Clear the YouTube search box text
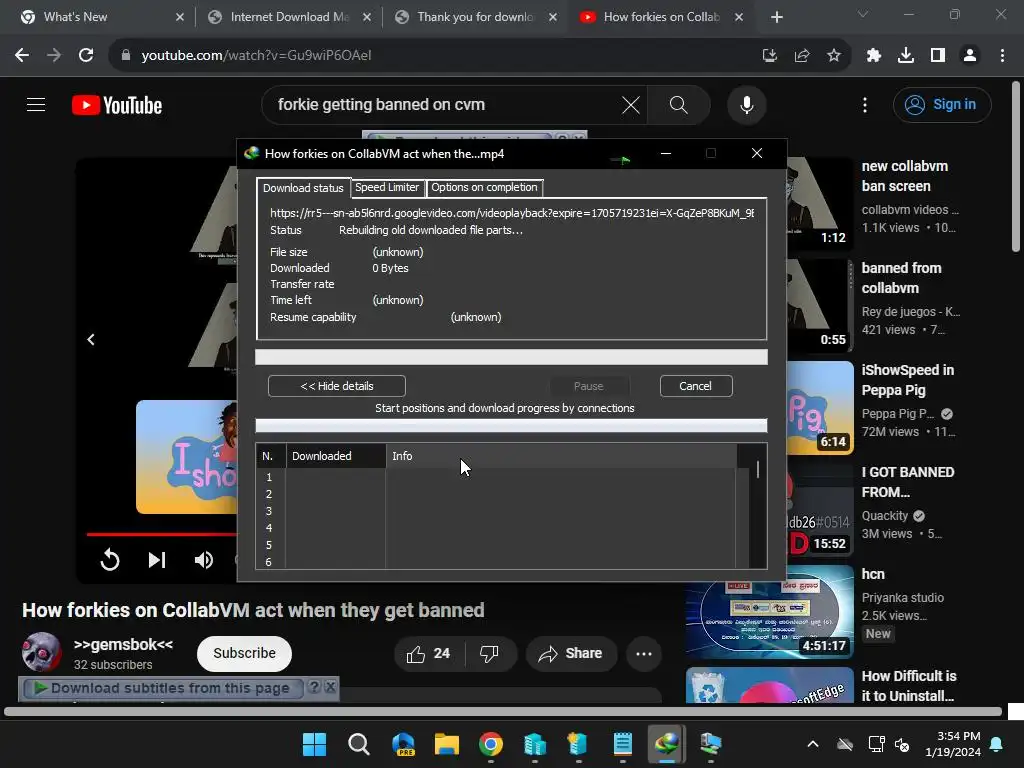This screenshot has width=1024, height=768. (630, 105)
